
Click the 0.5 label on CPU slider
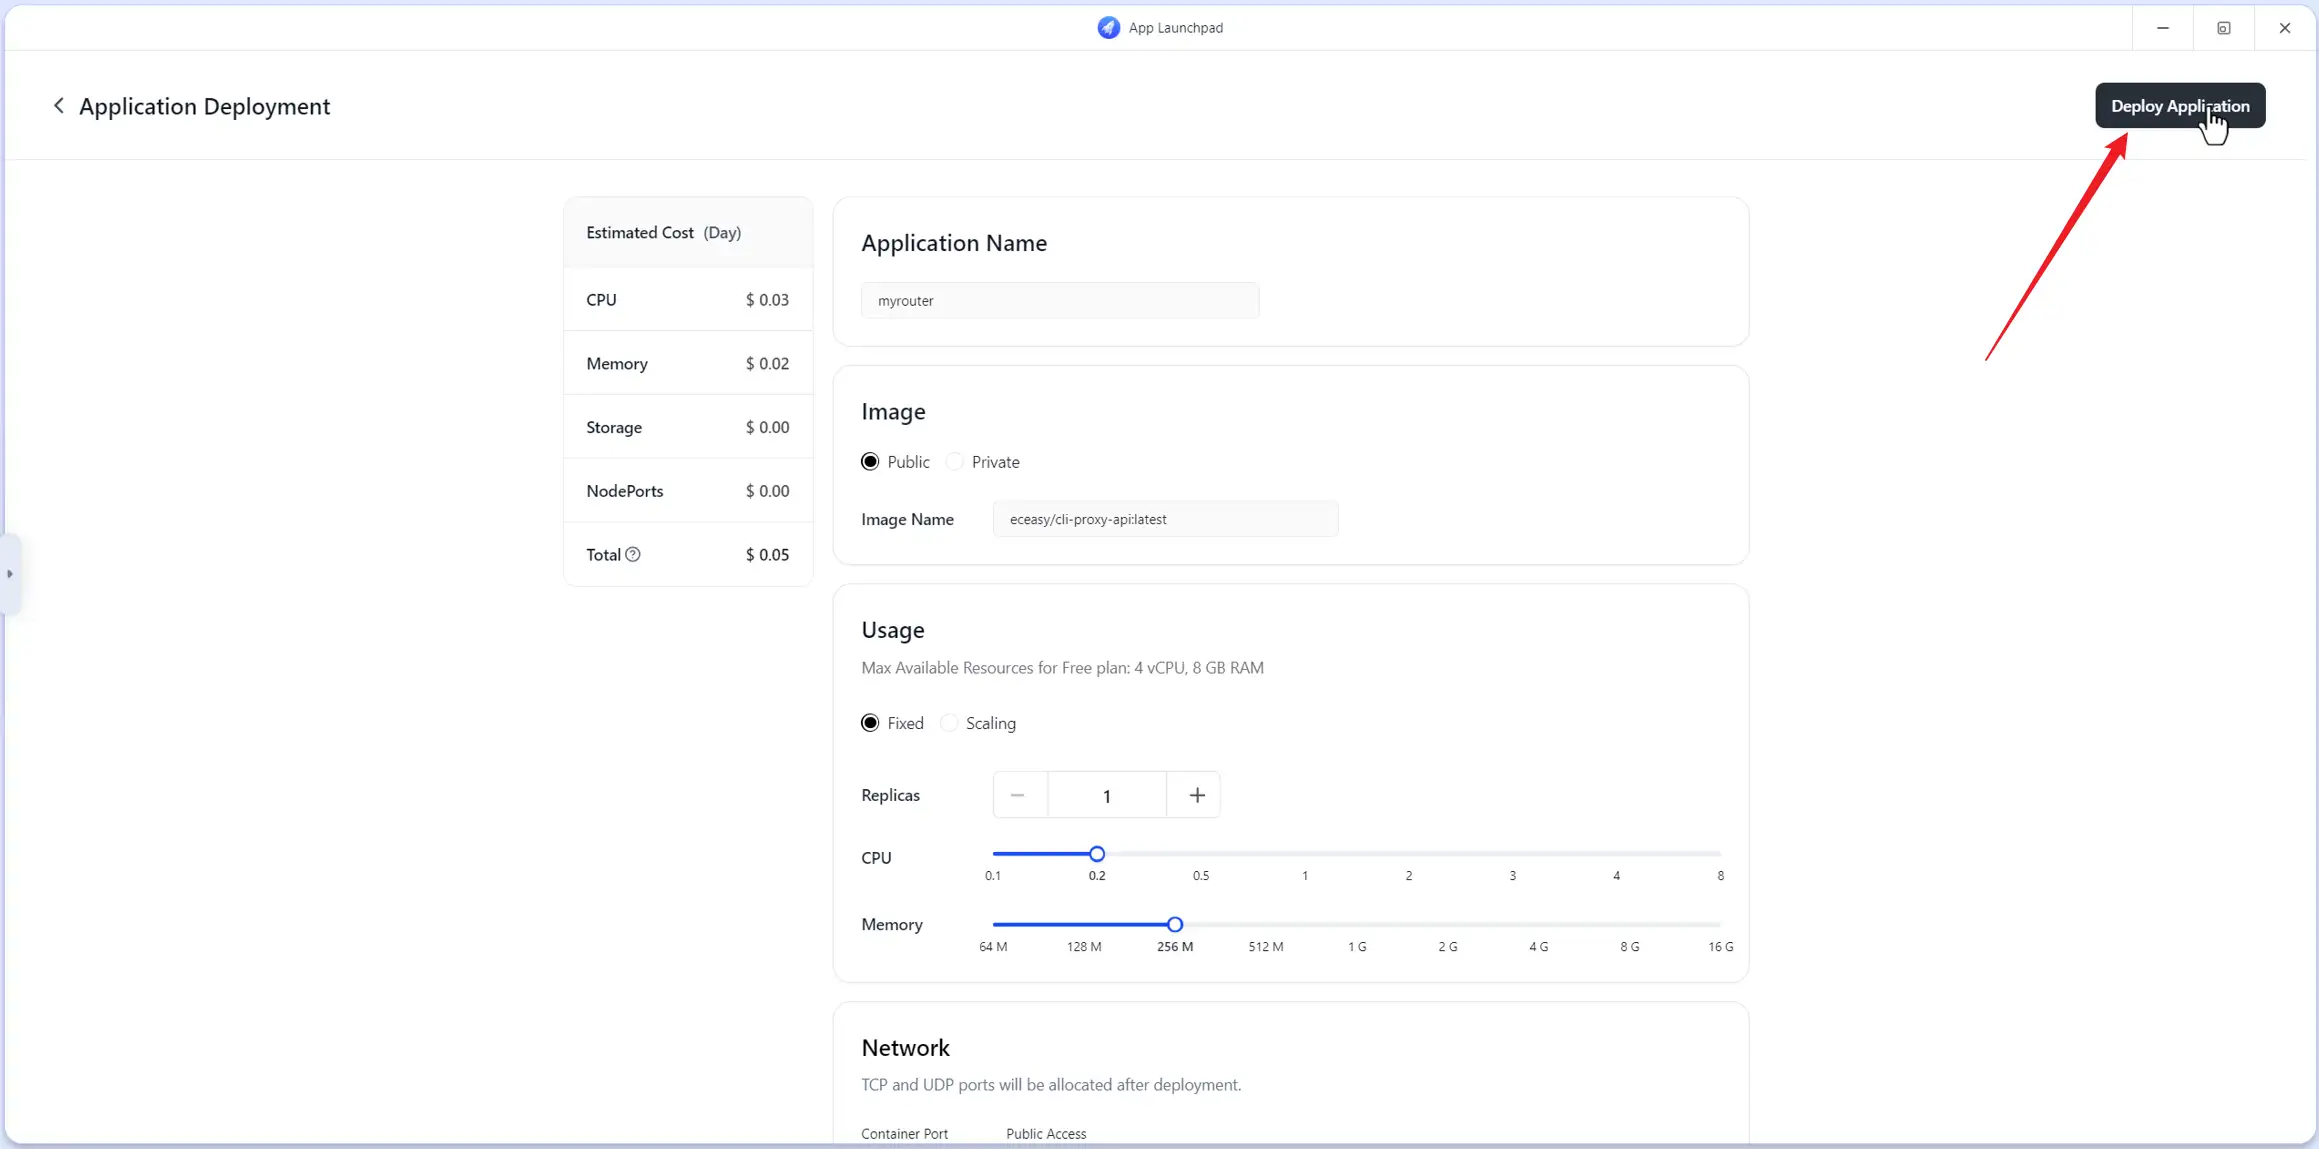point(1201,874)
